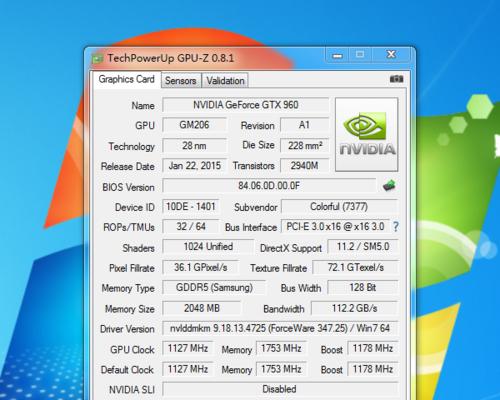Click the camera screenshot icon
Image resolution: width=500 pixels, height=400 pixels.
[x=396, y=79]
